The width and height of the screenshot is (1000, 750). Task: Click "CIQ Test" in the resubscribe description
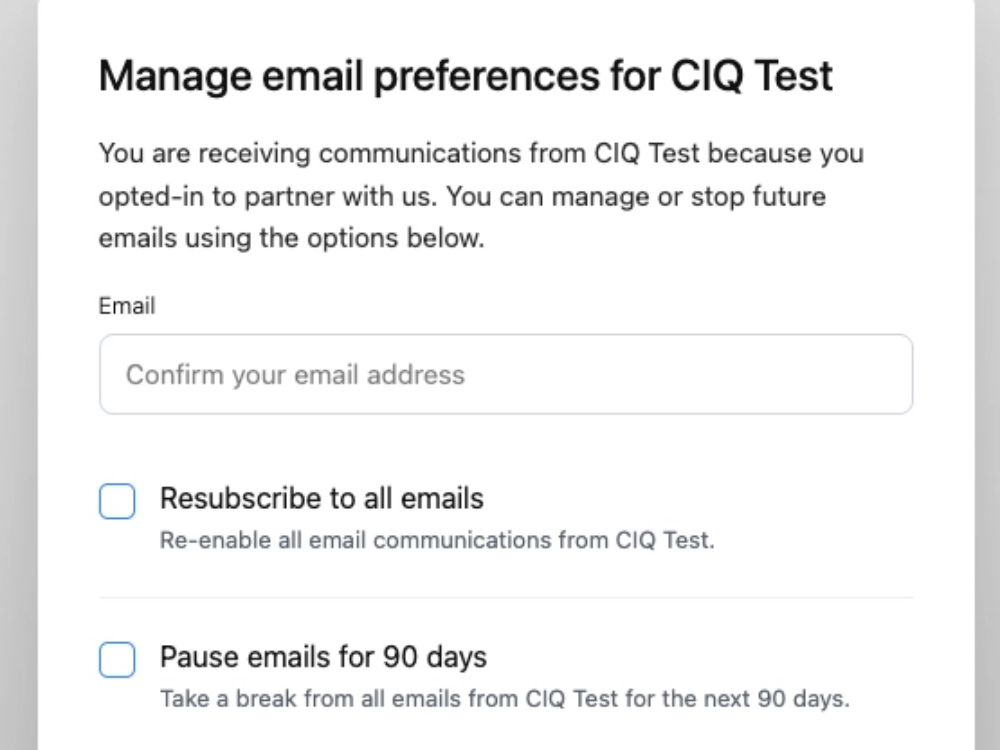673,541
